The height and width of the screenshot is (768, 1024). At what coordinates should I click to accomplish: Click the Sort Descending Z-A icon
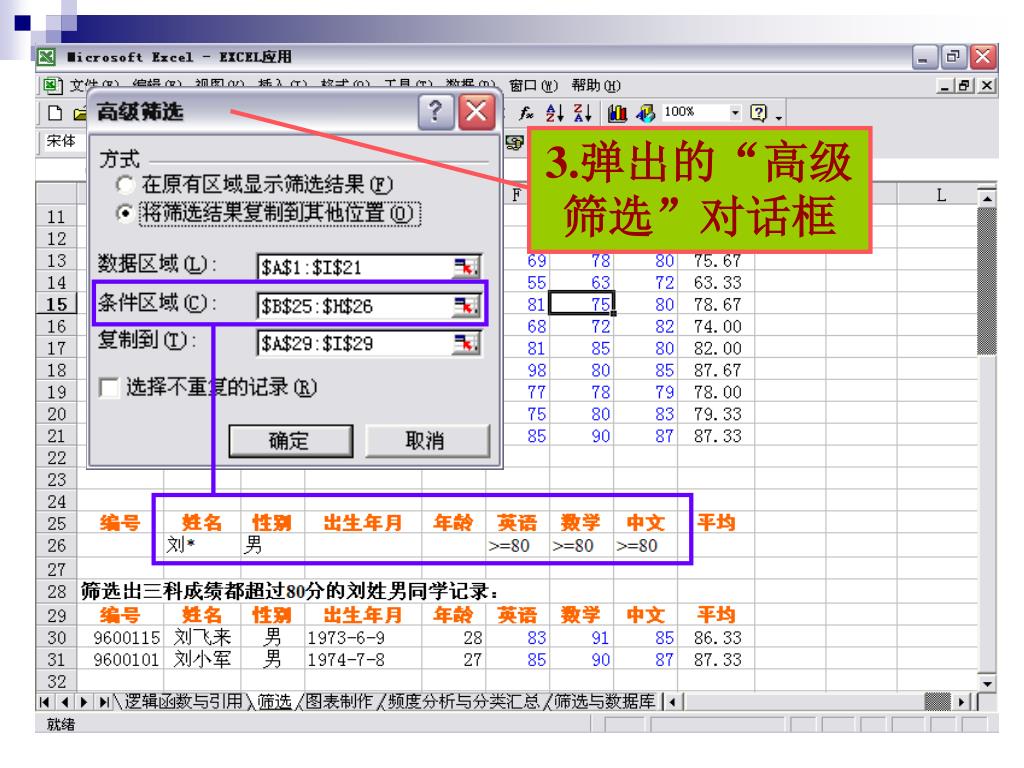coord(583,113)
